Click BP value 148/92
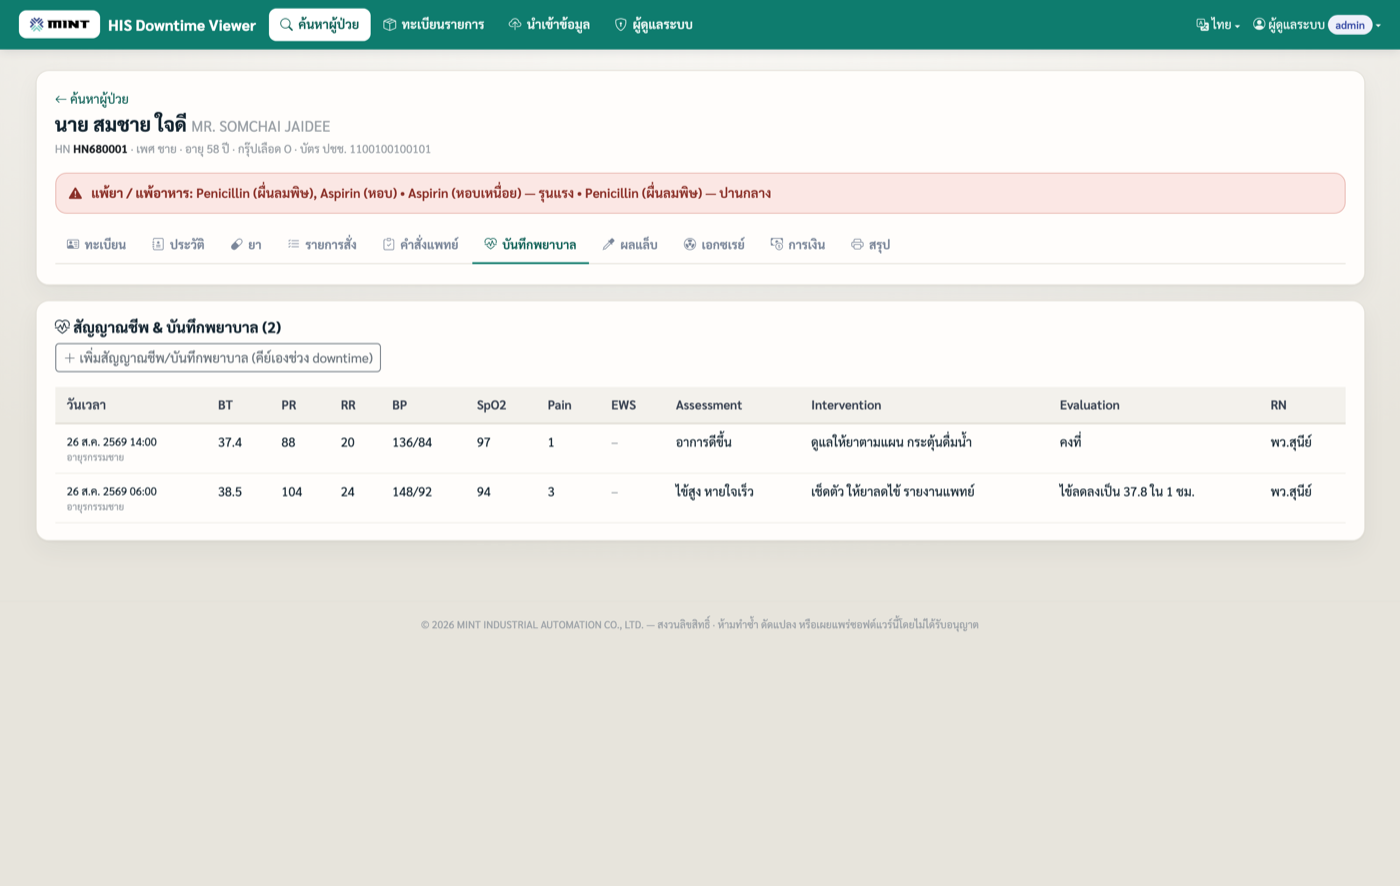The width and height of the screenshot is (1400, 886). coord(412,492)
